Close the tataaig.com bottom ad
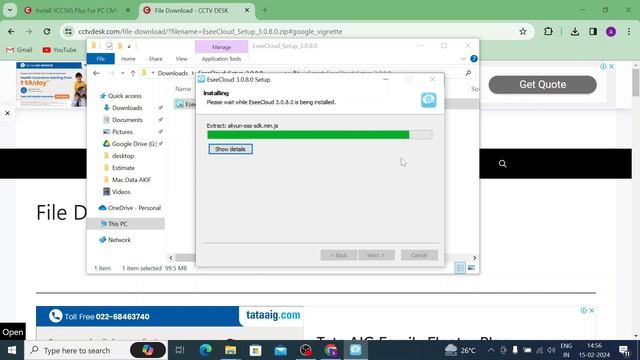 pos(591,311)
